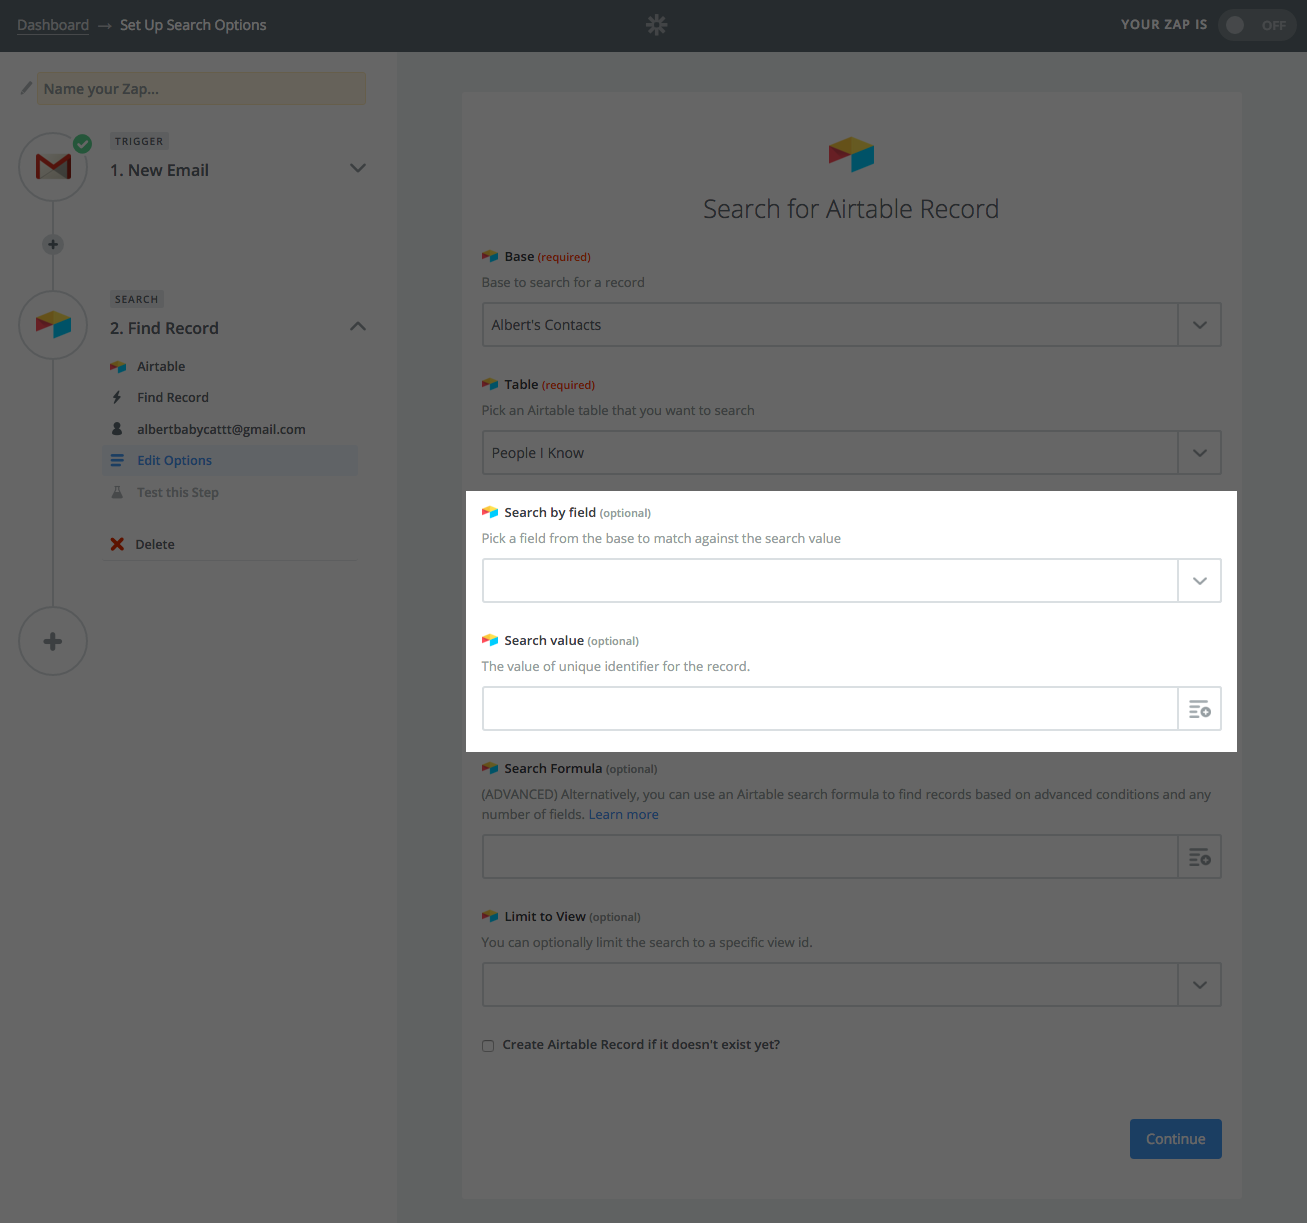
Task: Select Edit Options in the step menu
Action: (230, 460)
